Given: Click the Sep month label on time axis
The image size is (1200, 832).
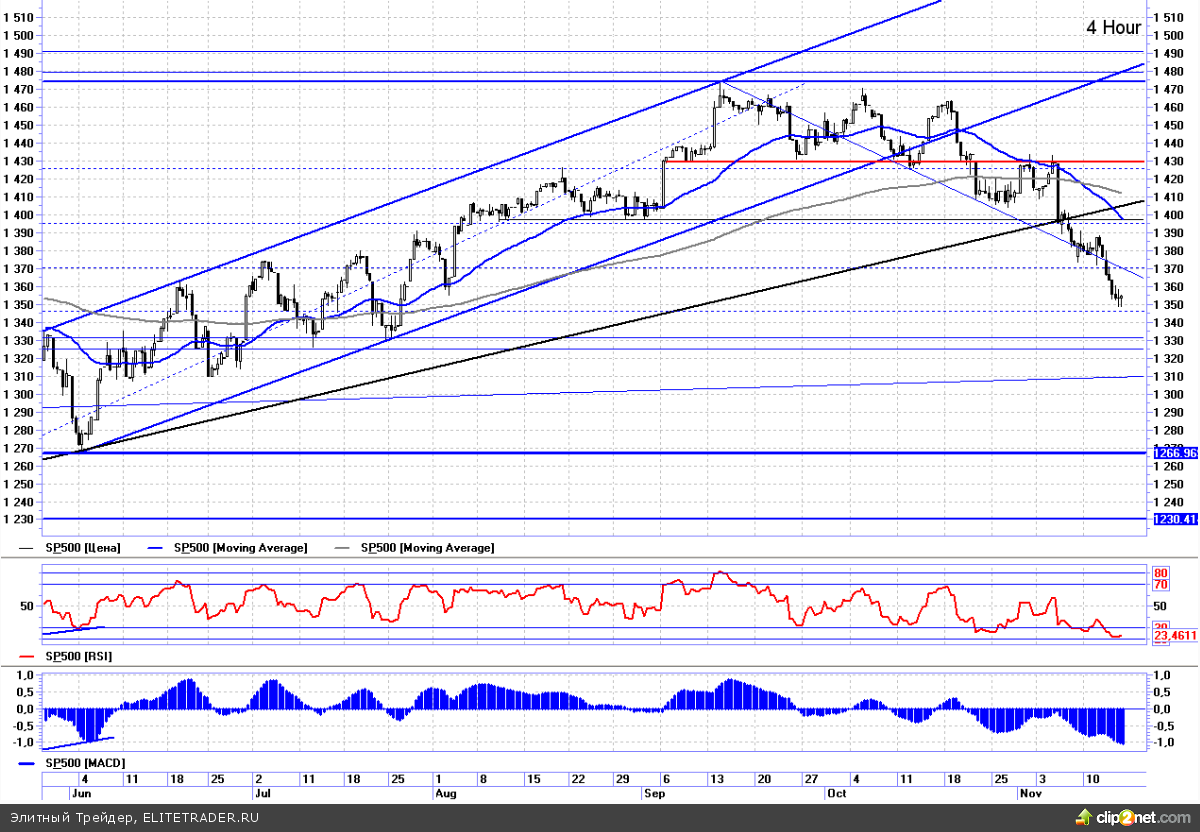Looking at the screenshot, I should 654,793.
